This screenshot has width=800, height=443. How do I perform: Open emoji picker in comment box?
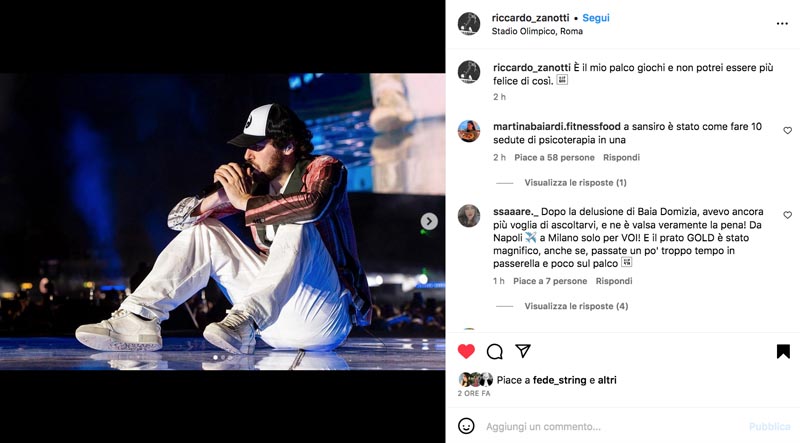466,426
